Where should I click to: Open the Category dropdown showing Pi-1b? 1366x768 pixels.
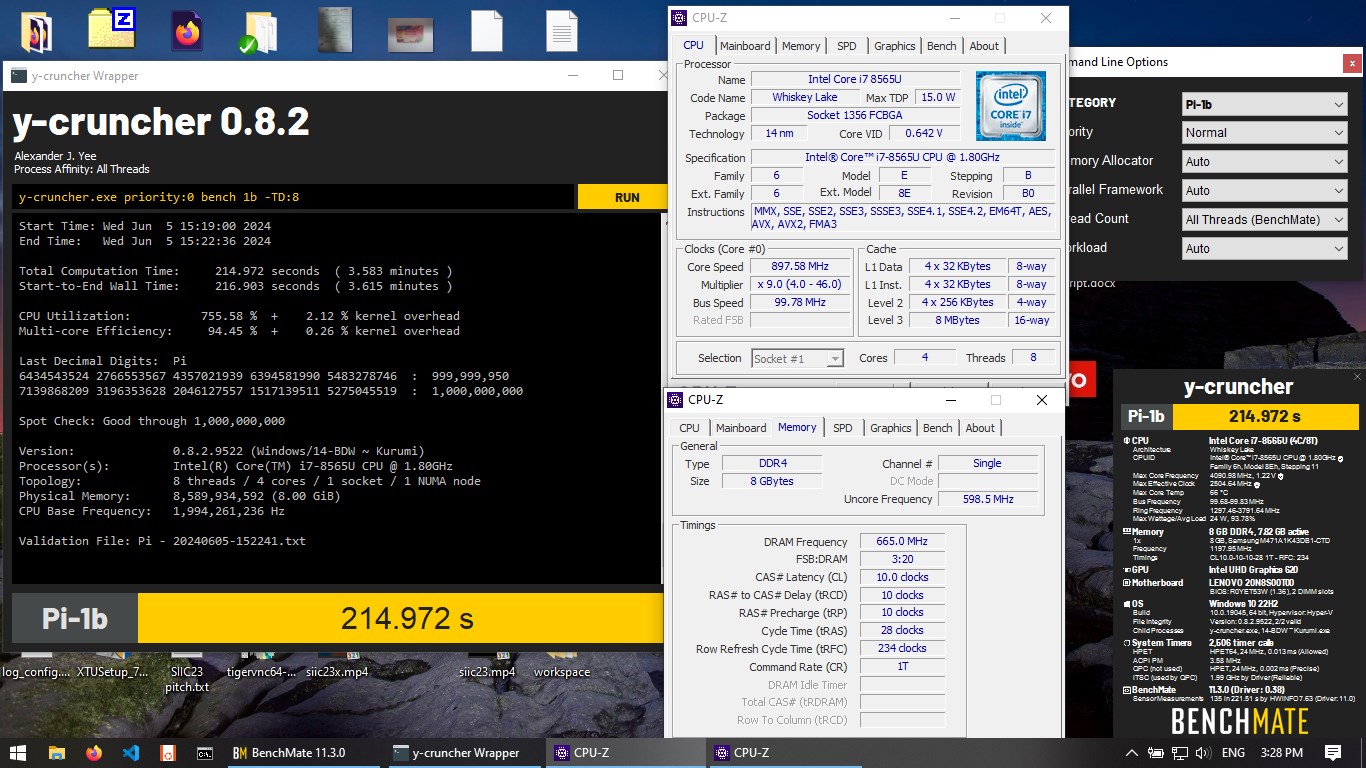click(x=1264, y=104)
